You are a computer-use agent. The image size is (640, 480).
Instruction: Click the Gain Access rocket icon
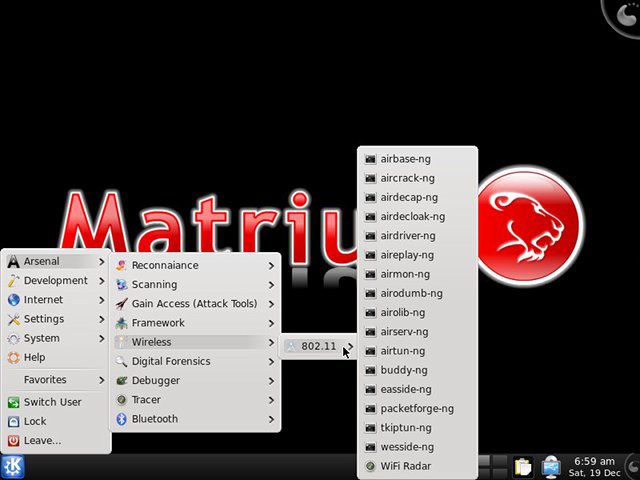[121, 304]
